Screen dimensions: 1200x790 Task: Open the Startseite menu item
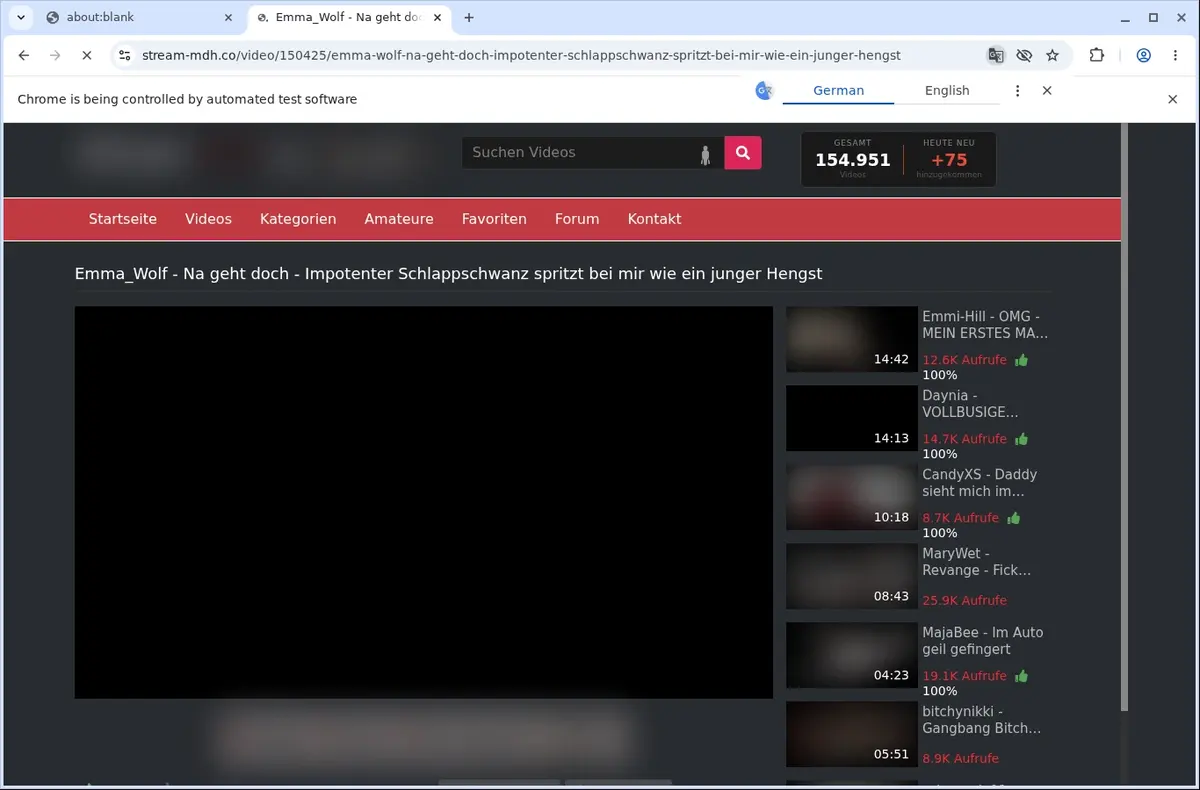(123, 219)
